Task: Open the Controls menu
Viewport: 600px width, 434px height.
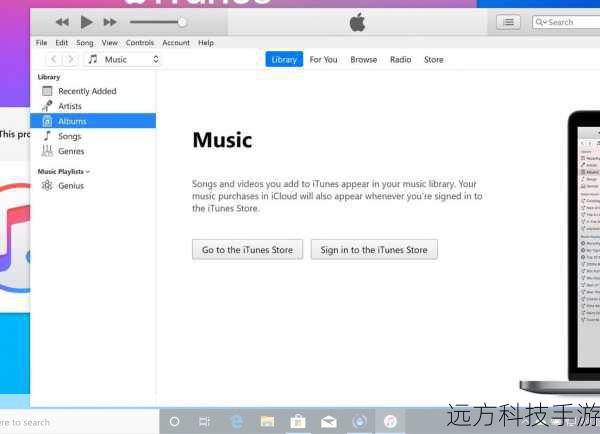Action: (x=140, y=43)
